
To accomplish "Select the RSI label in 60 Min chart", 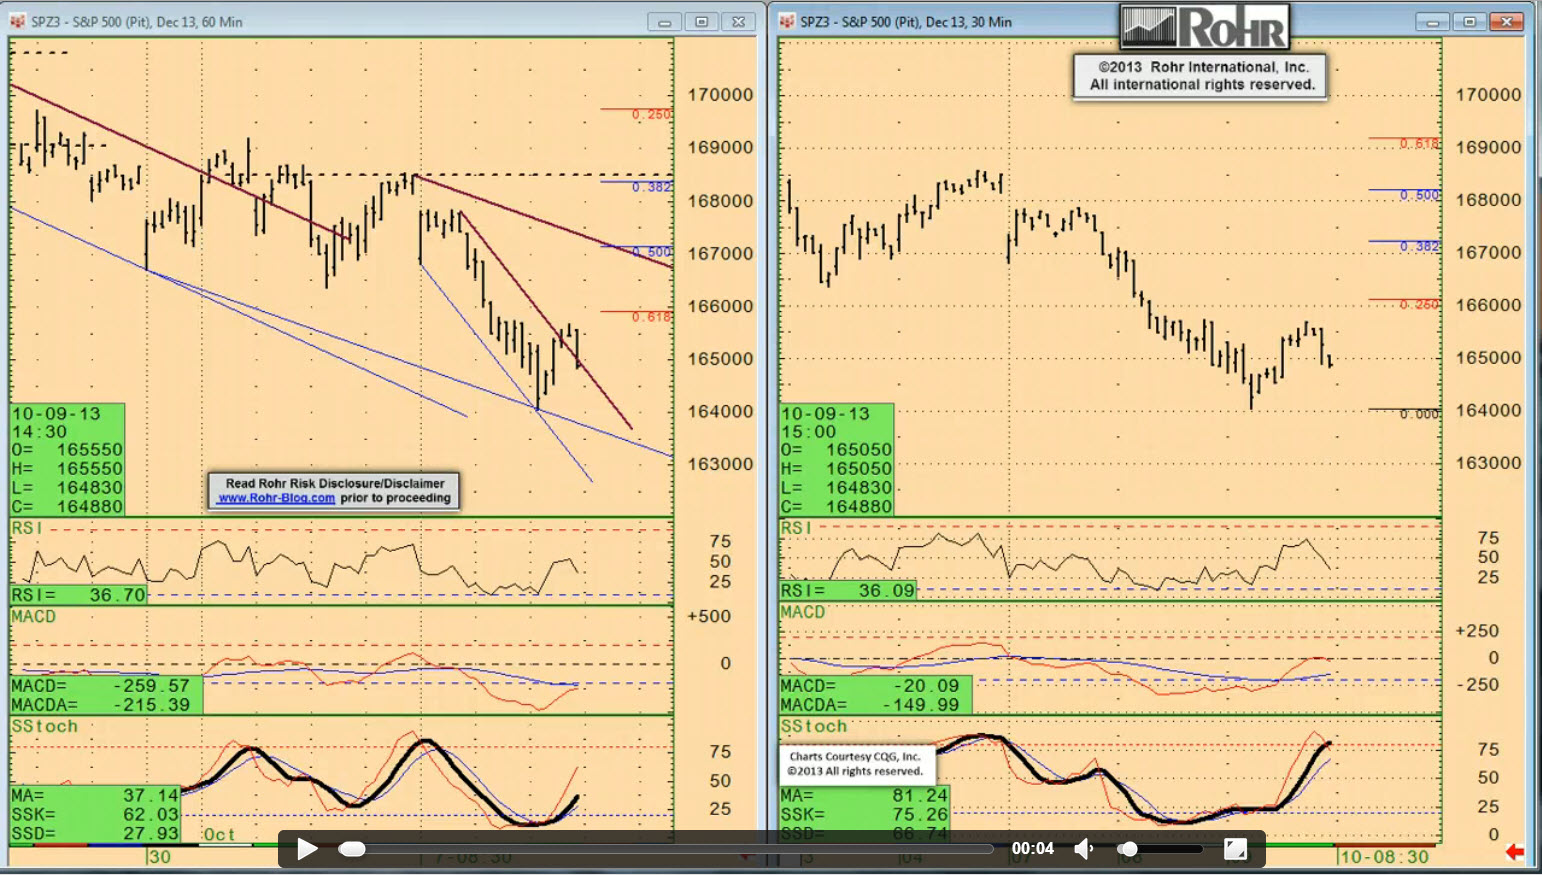I will tap(25, 528).
